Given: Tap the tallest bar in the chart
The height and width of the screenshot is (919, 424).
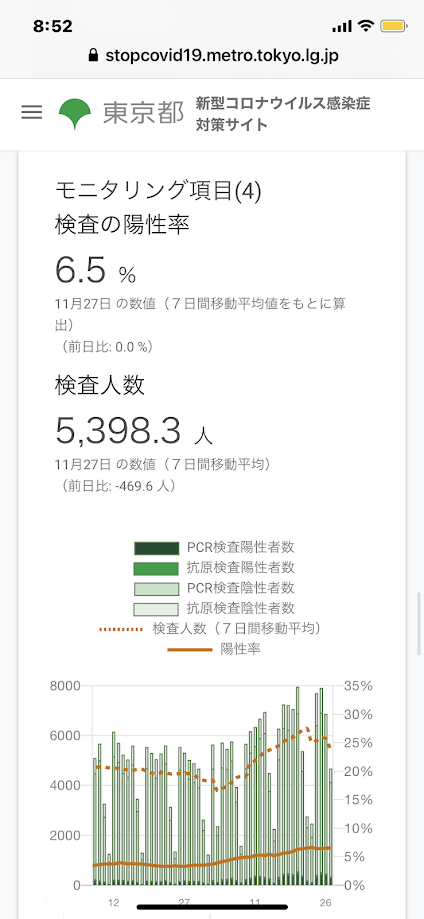Looking at the screenshot, I should pos(297,785).
